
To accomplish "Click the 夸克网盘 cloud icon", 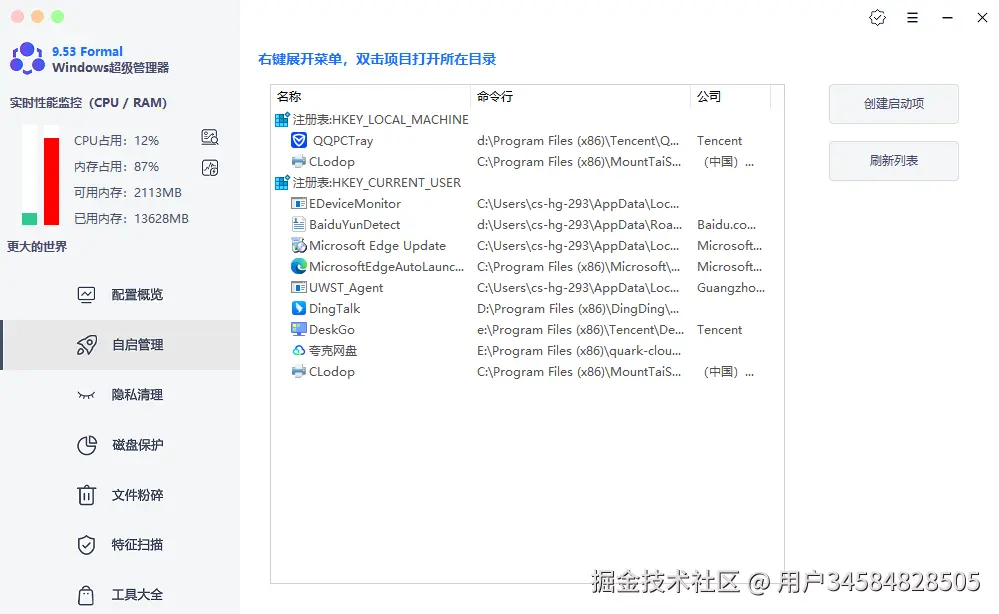I will pyautogui.click(x=298, y=350).
